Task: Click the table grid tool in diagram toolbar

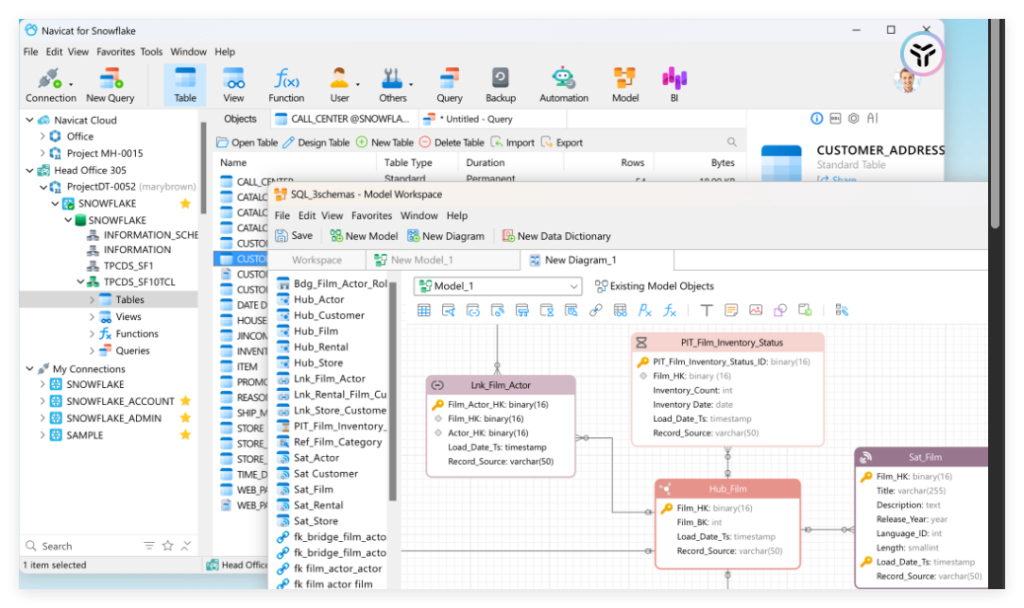Action: [x=424, y=310]
